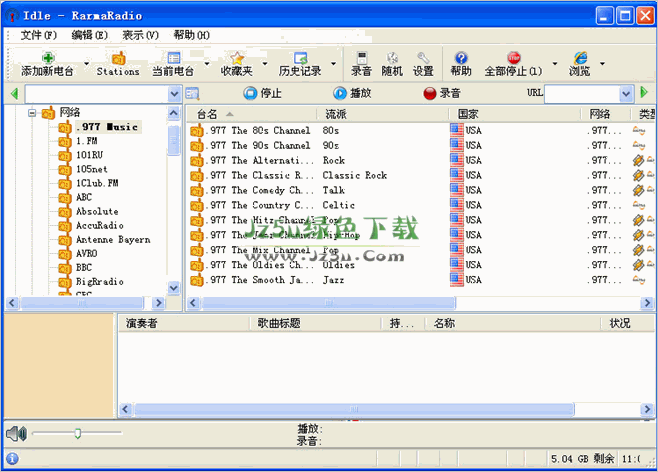The height and width of the screenshot is (472, 658).
Task: Click the station list horizontal scrollbar thumb
Action: tap(328, 302)
